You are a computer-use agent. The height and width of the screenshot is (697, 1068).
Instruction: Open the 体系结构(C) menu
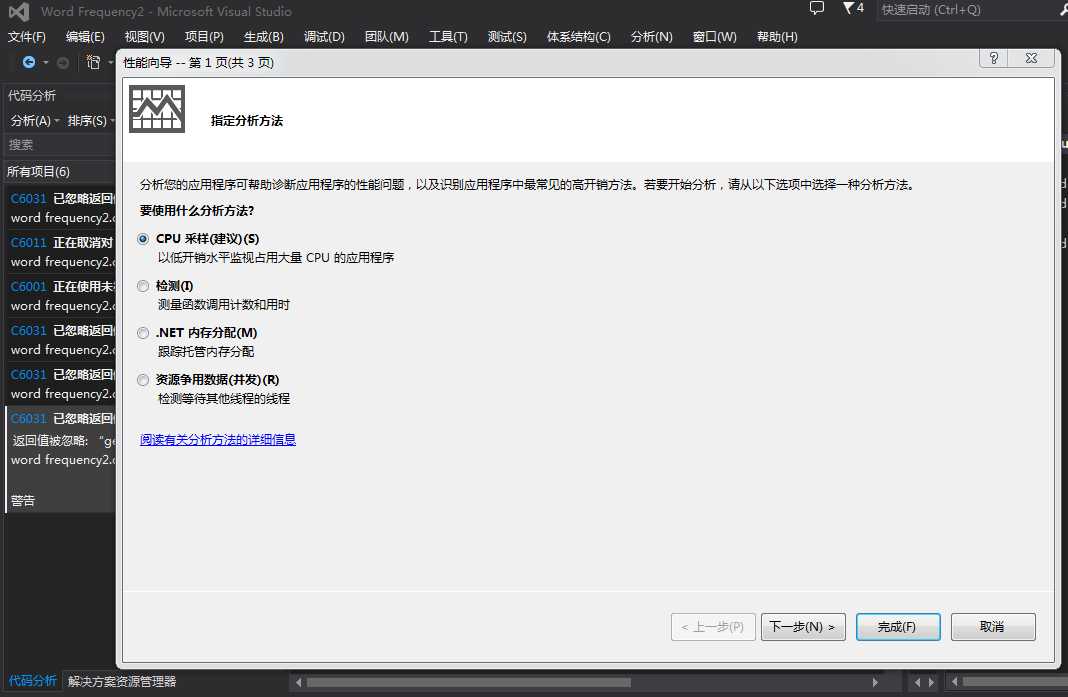[578, 37]
